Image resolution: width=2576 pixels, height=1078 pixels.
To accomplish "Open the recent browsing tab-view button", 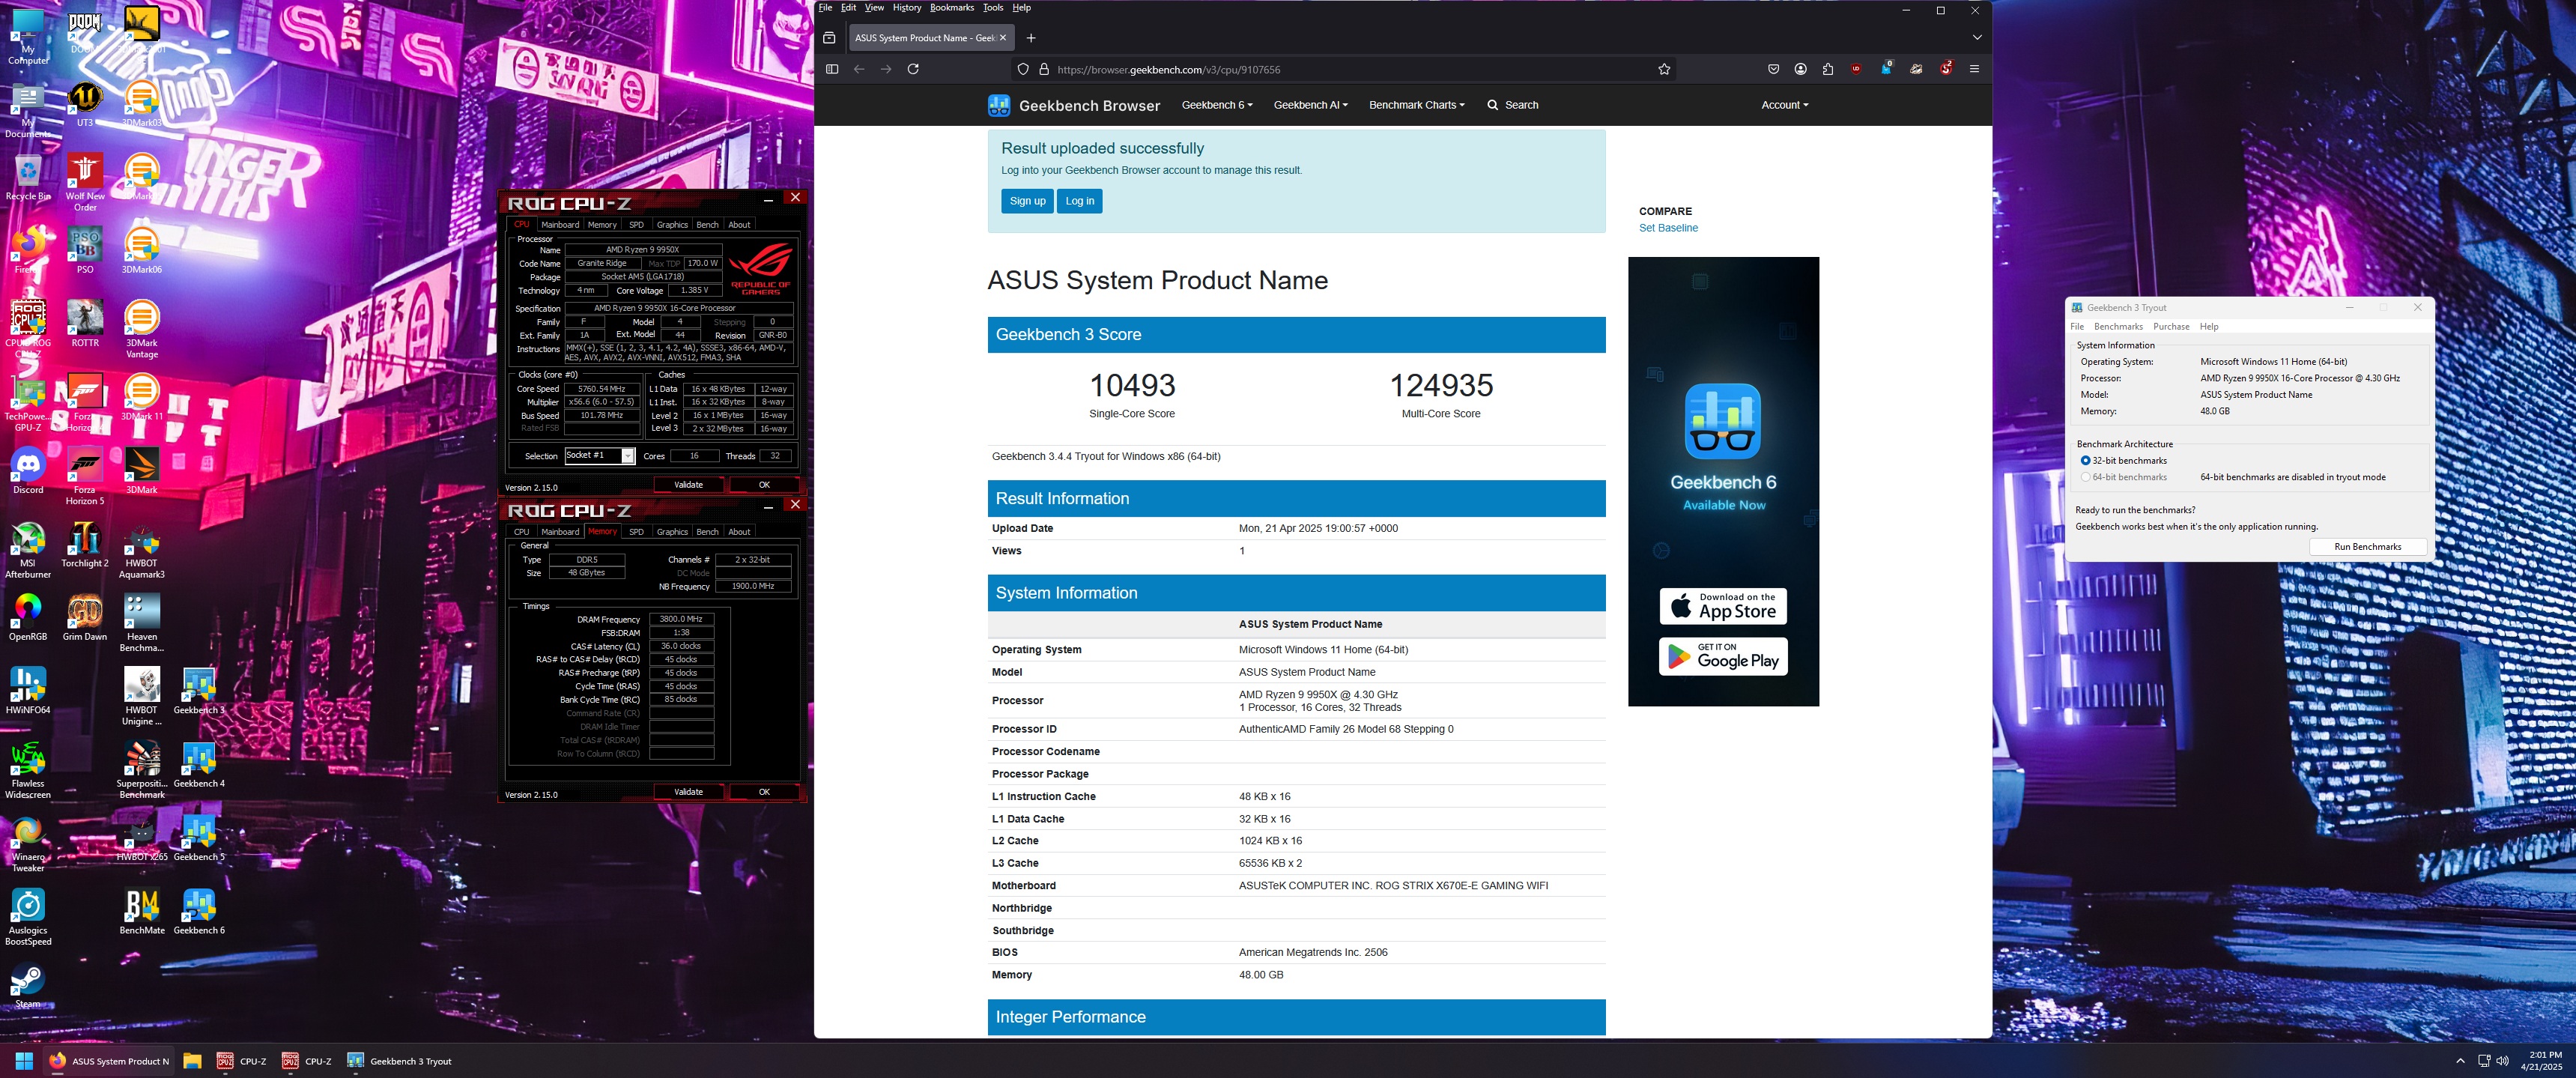I will 829,38.
